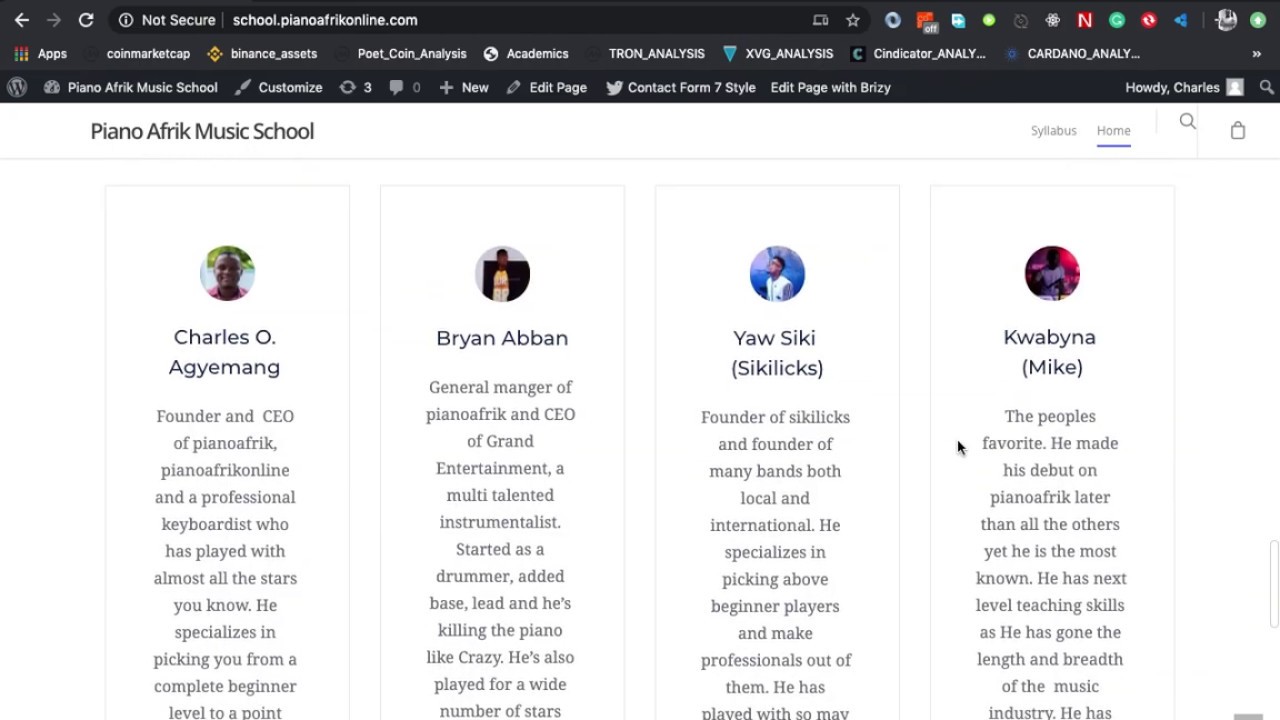Open the site search magnifier
This screenshot has width=1280, height=720.
pos(1188,122)
